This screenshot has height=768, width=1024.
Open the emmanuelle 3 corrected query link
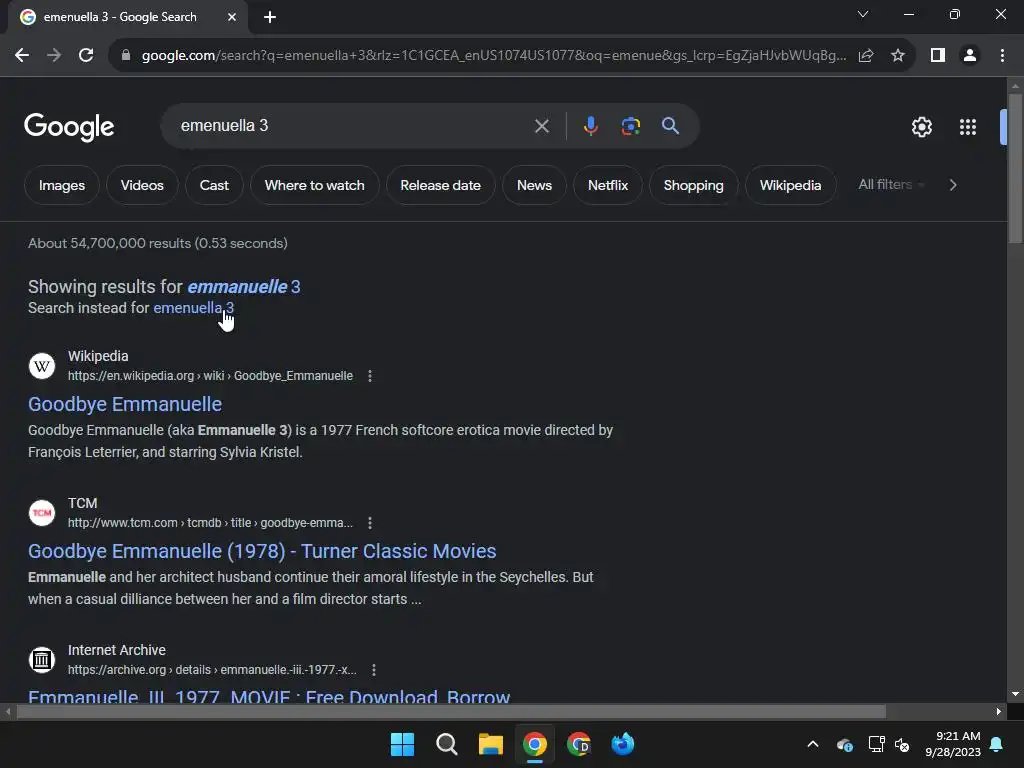tap(244, 287)
